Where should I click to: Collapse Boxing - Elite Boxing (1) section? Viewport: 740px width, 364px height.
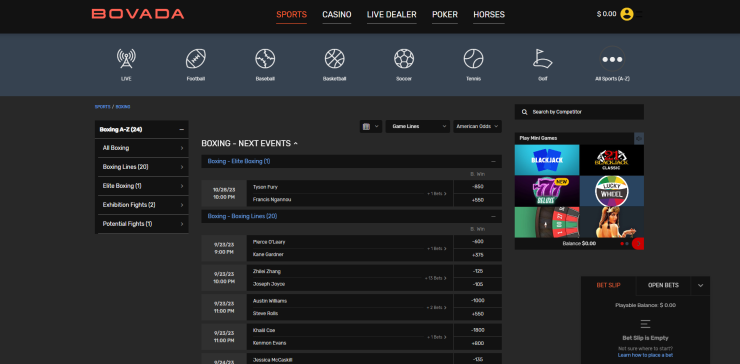pyautogui.click(x=493, y=161)
